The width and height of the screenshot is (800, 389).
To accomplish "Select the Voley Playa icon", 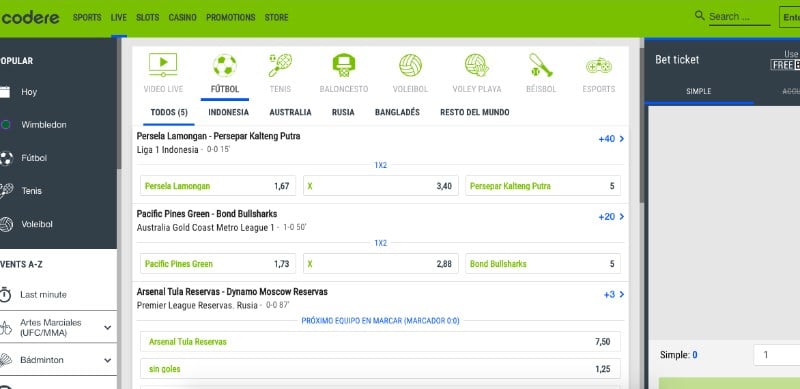I will [x=477, y=65].
